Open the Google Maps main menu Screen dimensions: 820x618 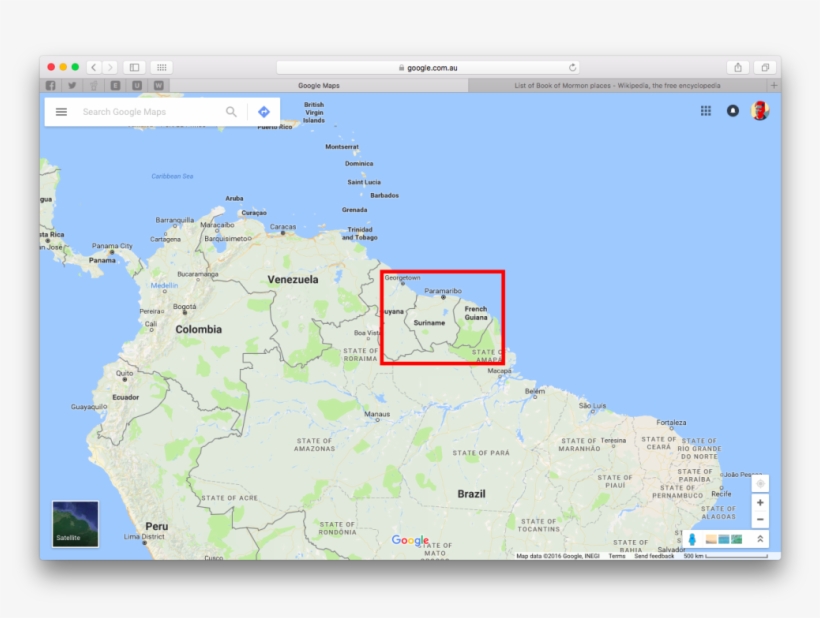tap(61, 111)
